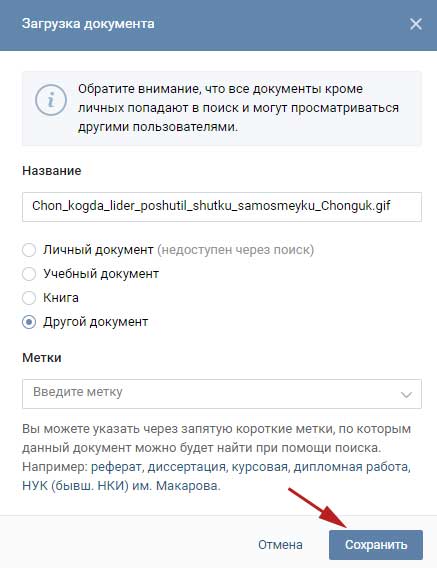Add the НУК (бывш. НКИ) им. Макарова tag
This screenshot has height=568, width=437.
pos(121,486)
